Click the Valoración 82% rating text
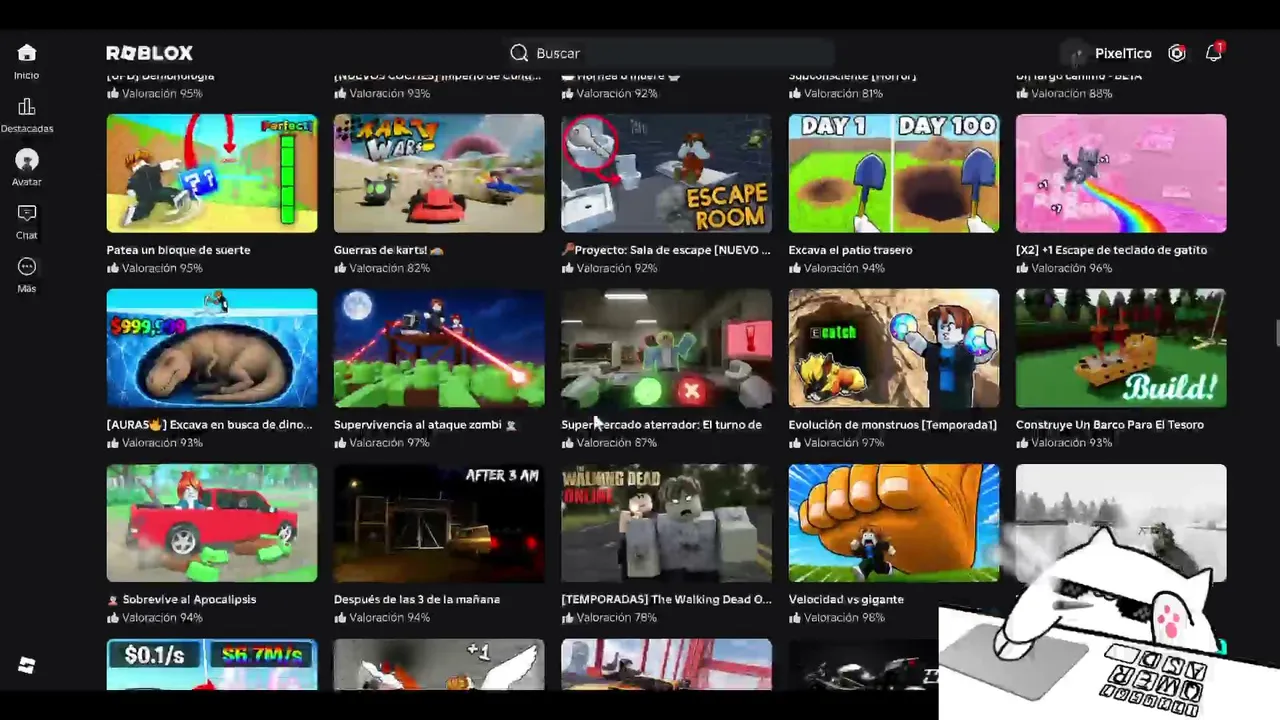The image size is (1280, 720). click(x=390, y=268)
